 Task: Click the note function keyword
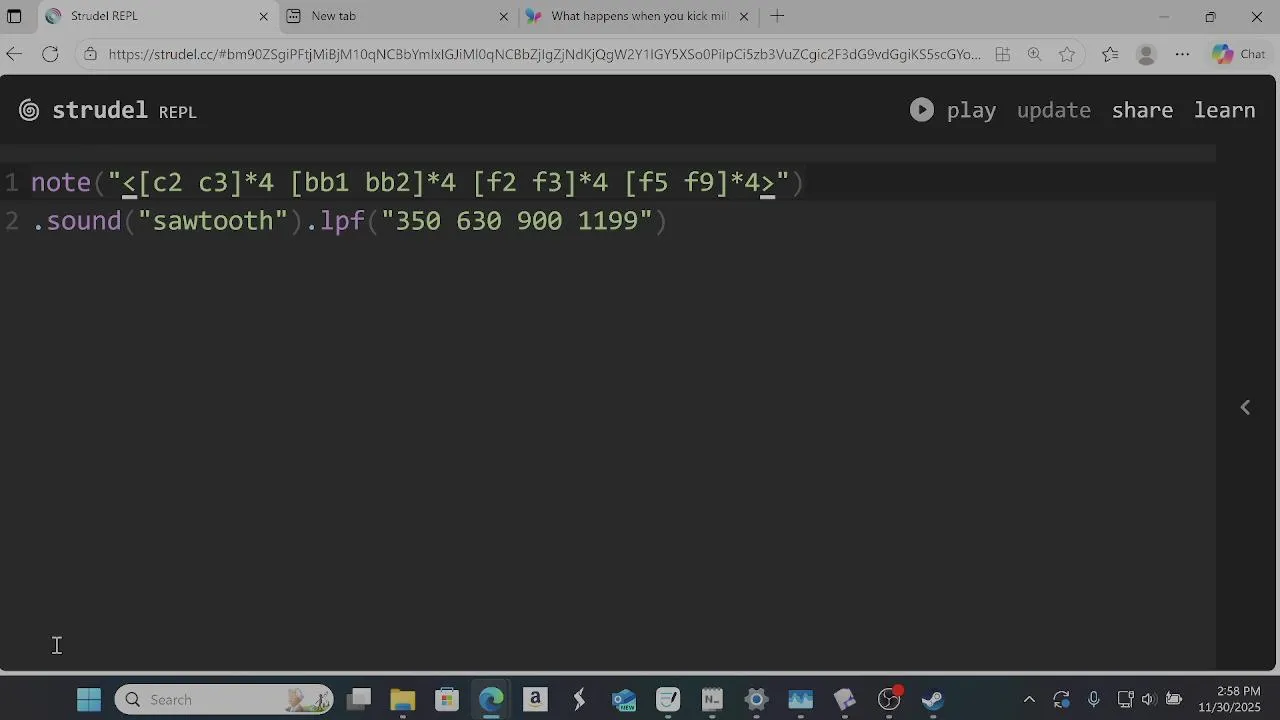point(61,183)
